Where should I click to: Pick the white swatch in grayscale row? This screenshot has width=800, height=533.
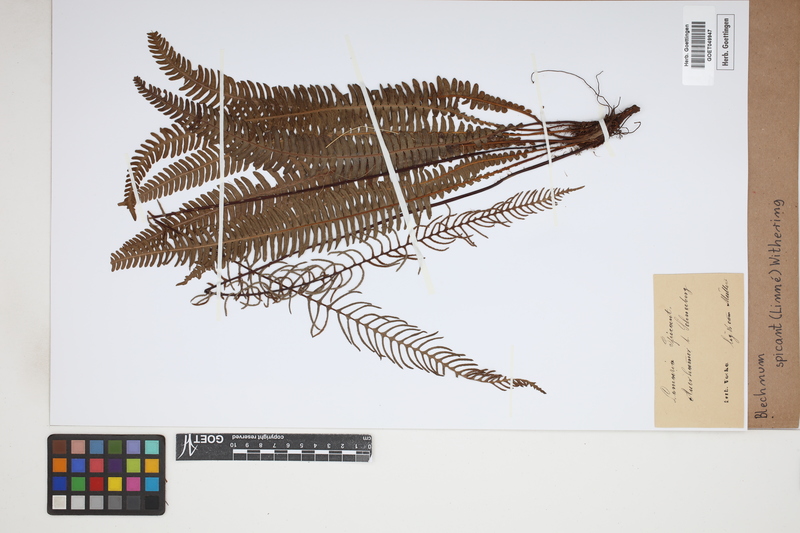60,501
